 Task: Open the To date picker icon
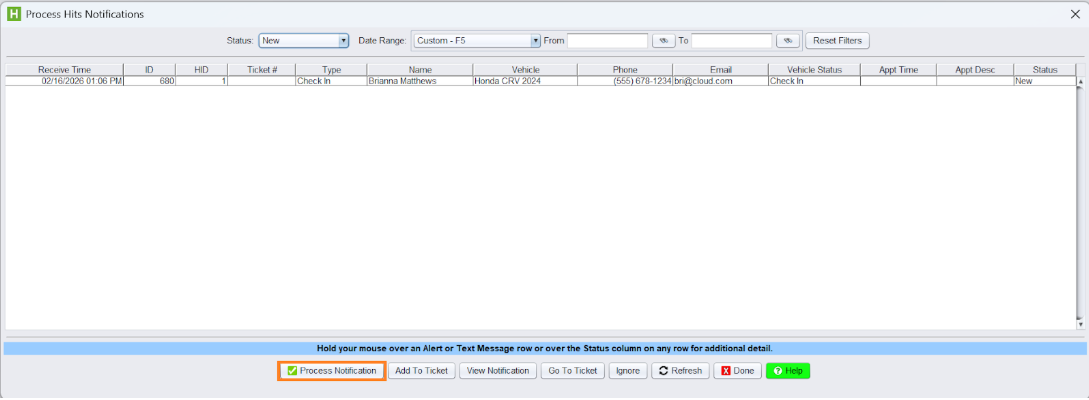[x=788, y=41]
